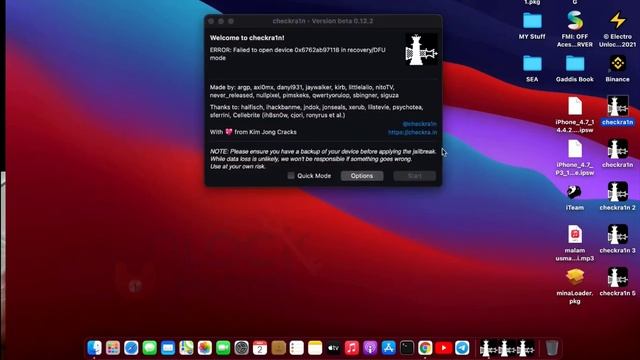The image size is (640, 360).
Task: Open the FMI: OFF app icon
Action: [x=575, y=29]
